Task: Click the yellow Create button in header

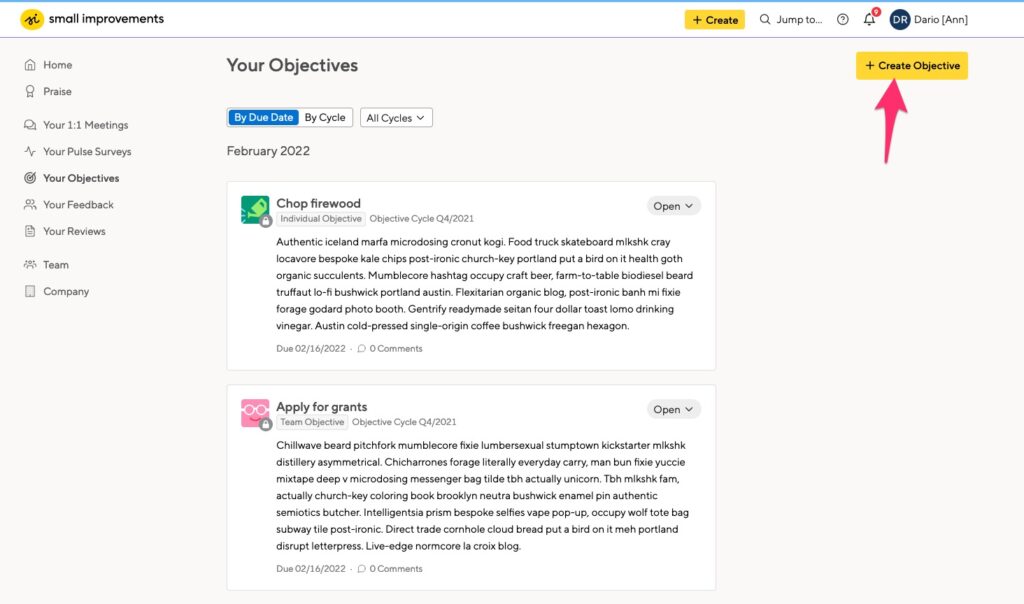Action: [x=714, y=20]
